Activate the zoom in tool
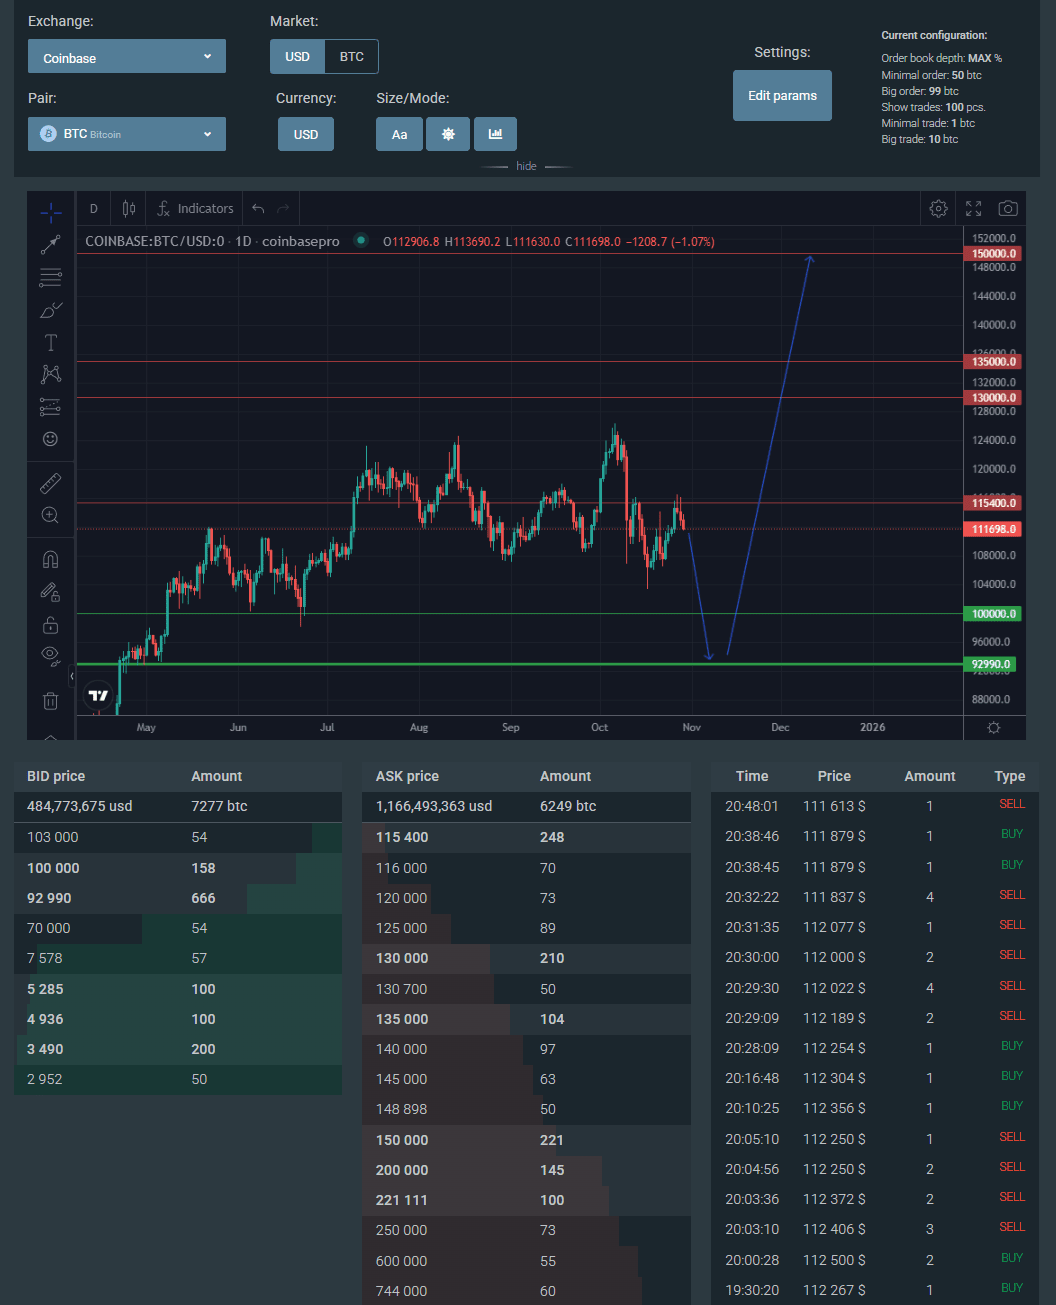This screenshot has height=1305, width=1056. coord(50,516)
